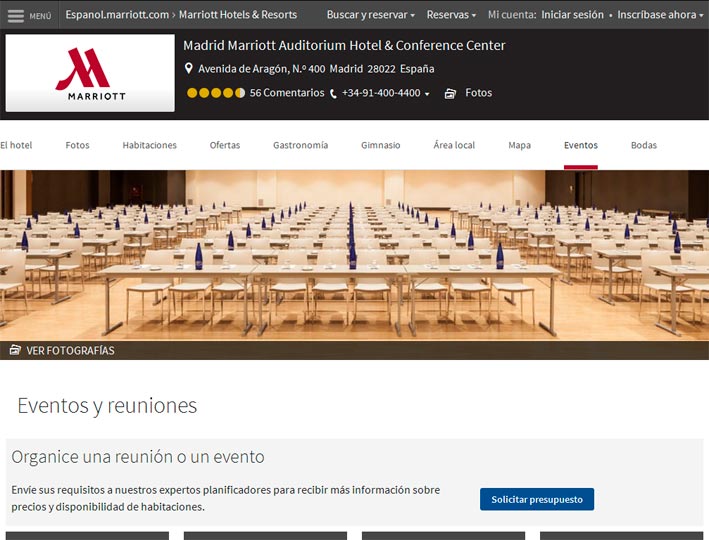Click the yellow star rating circles

tap(216, 93)
